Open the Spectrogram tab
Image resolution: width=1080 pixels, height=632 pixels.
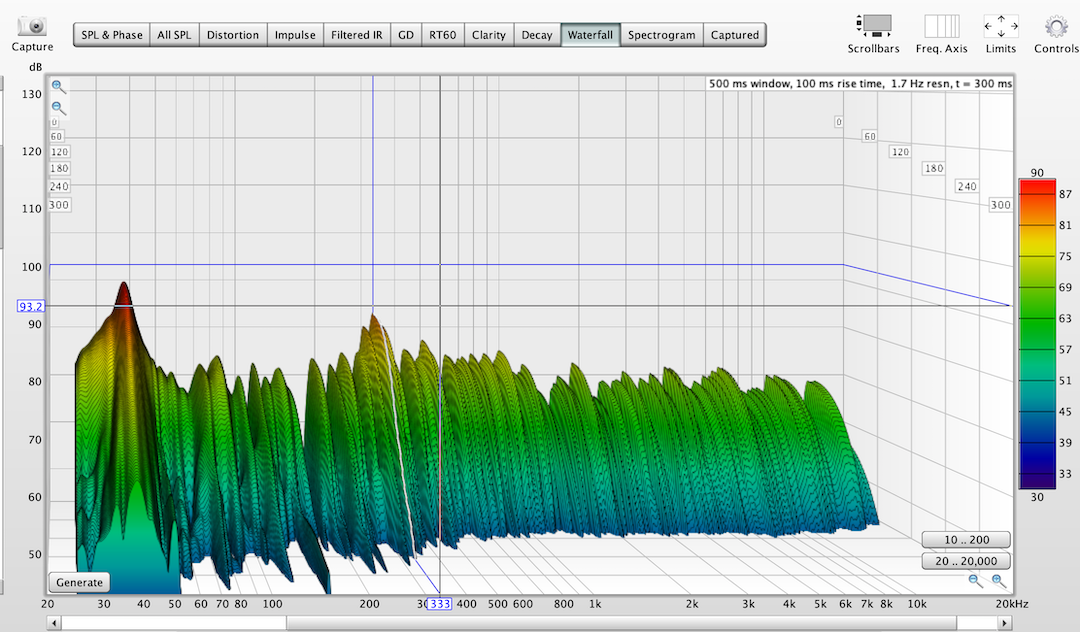(x=661, y=35)
